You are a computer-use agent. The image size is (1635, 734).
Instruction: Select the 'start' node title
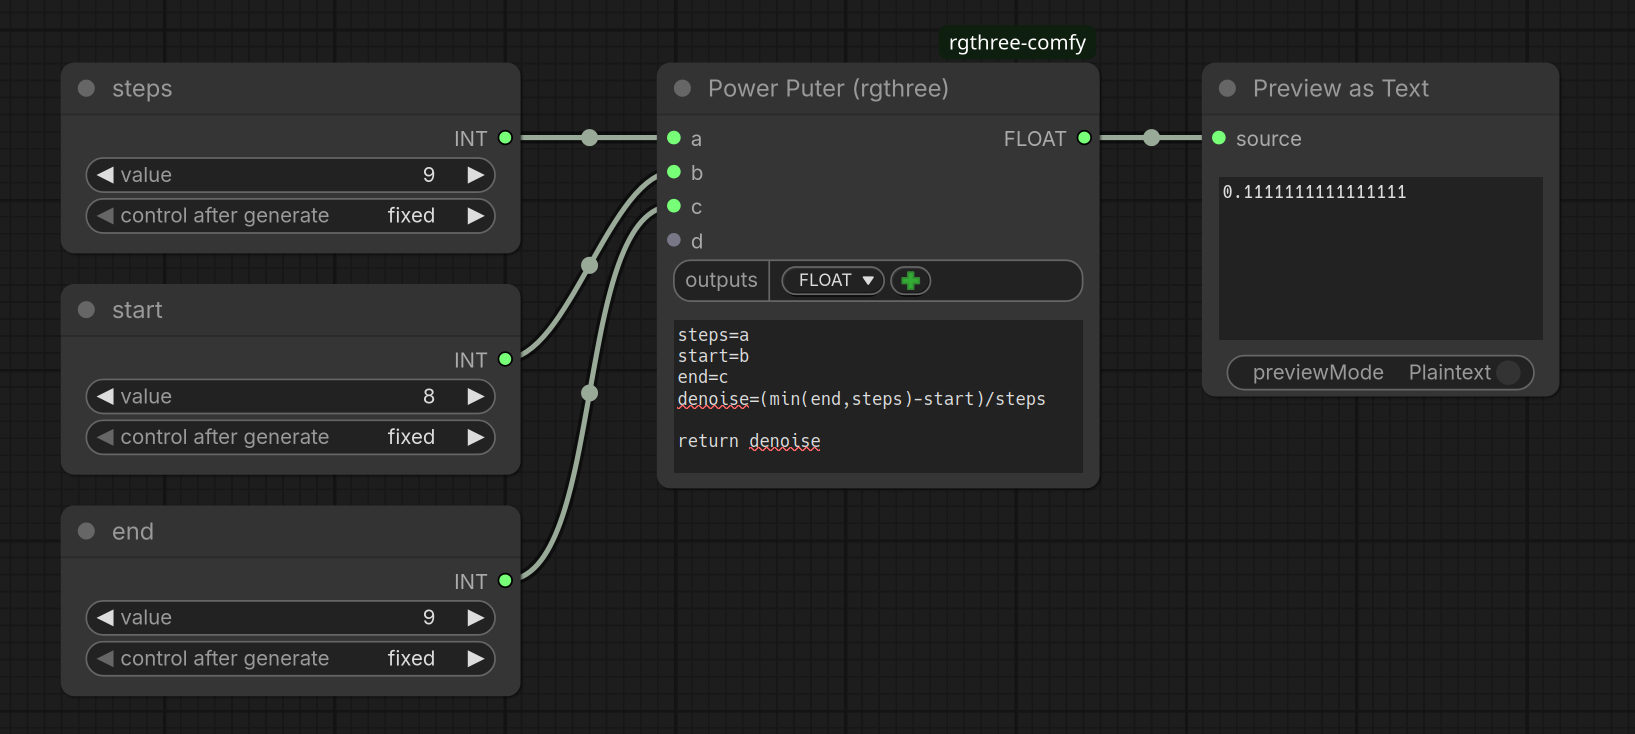coord(137,310)
